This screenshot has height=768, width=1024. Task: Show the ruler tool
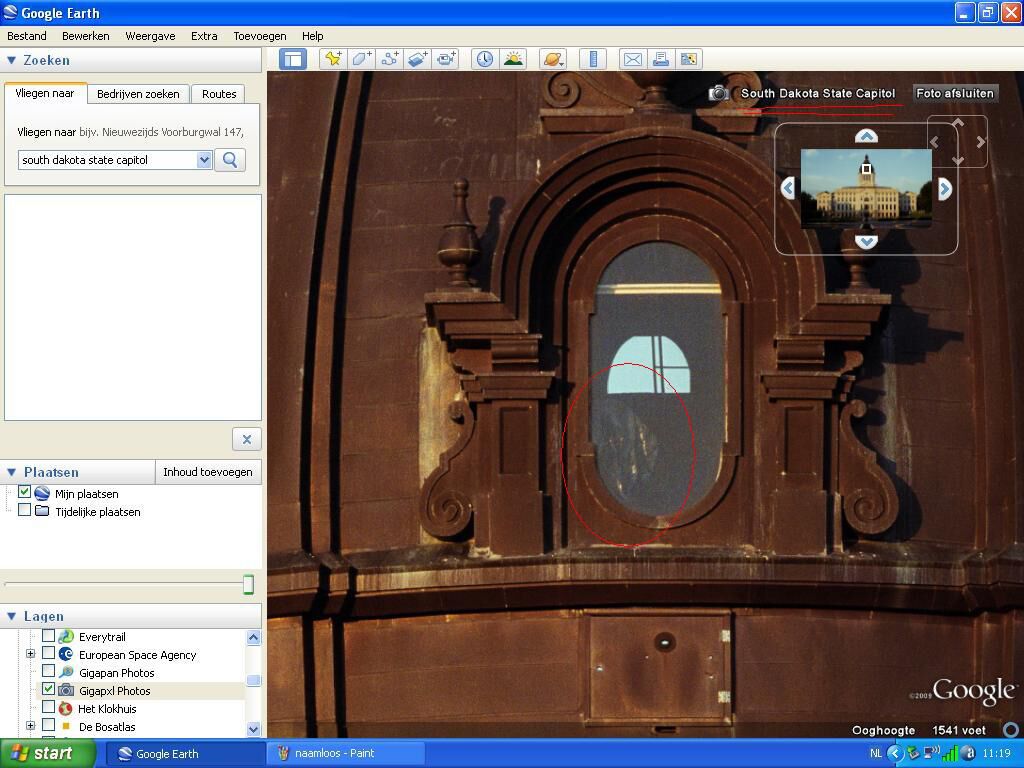(x=593, y=59)
